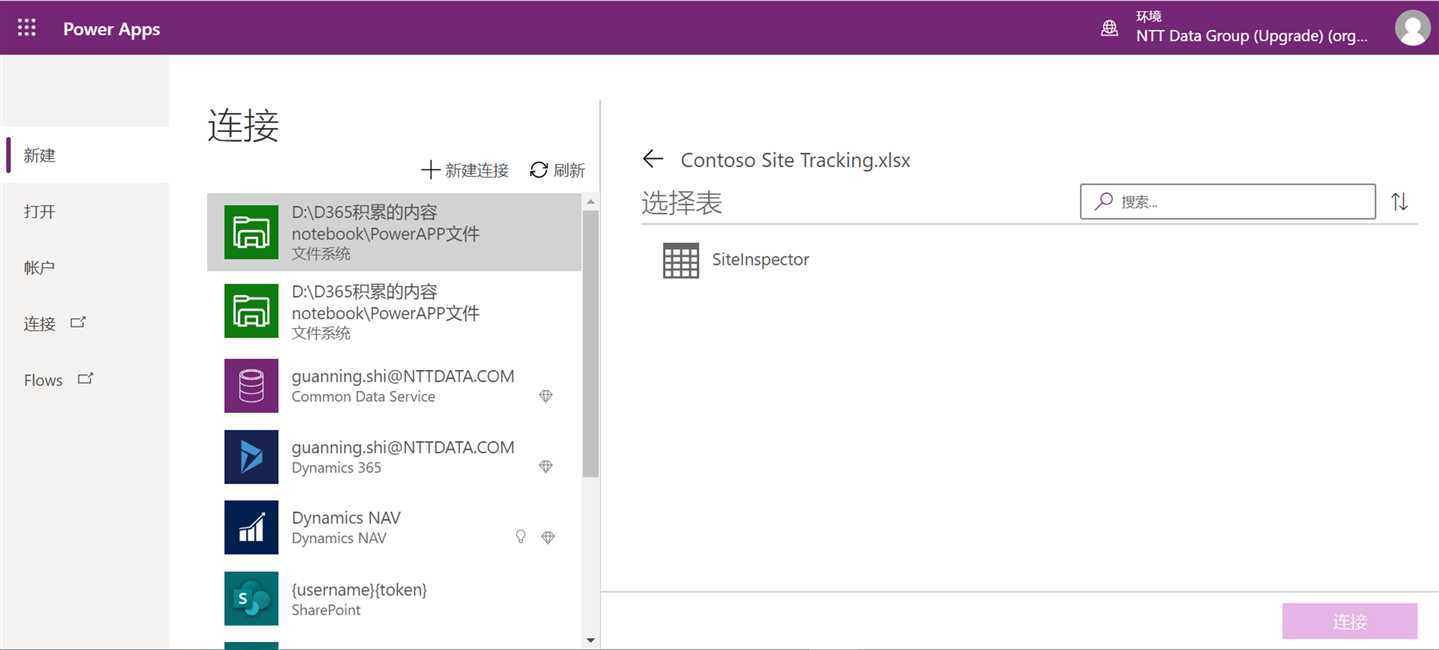Click the plus icon for new connection
The image size is (1439, 650).
coord(430,170)
